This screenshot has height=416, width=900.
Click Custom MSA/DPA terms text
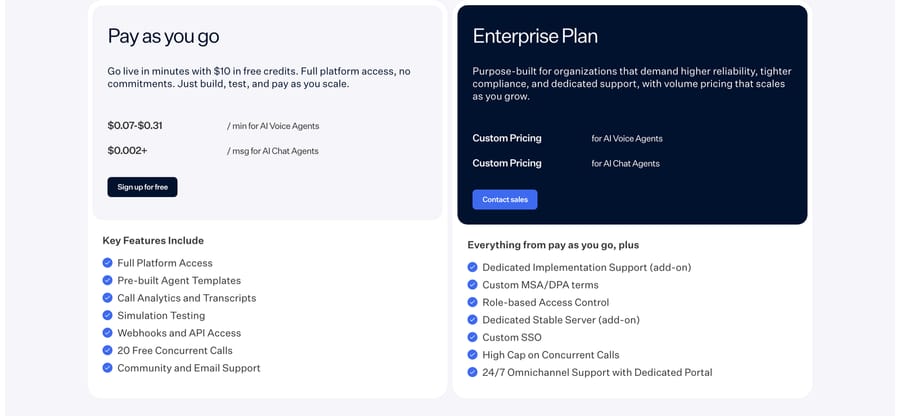point(540,285)
